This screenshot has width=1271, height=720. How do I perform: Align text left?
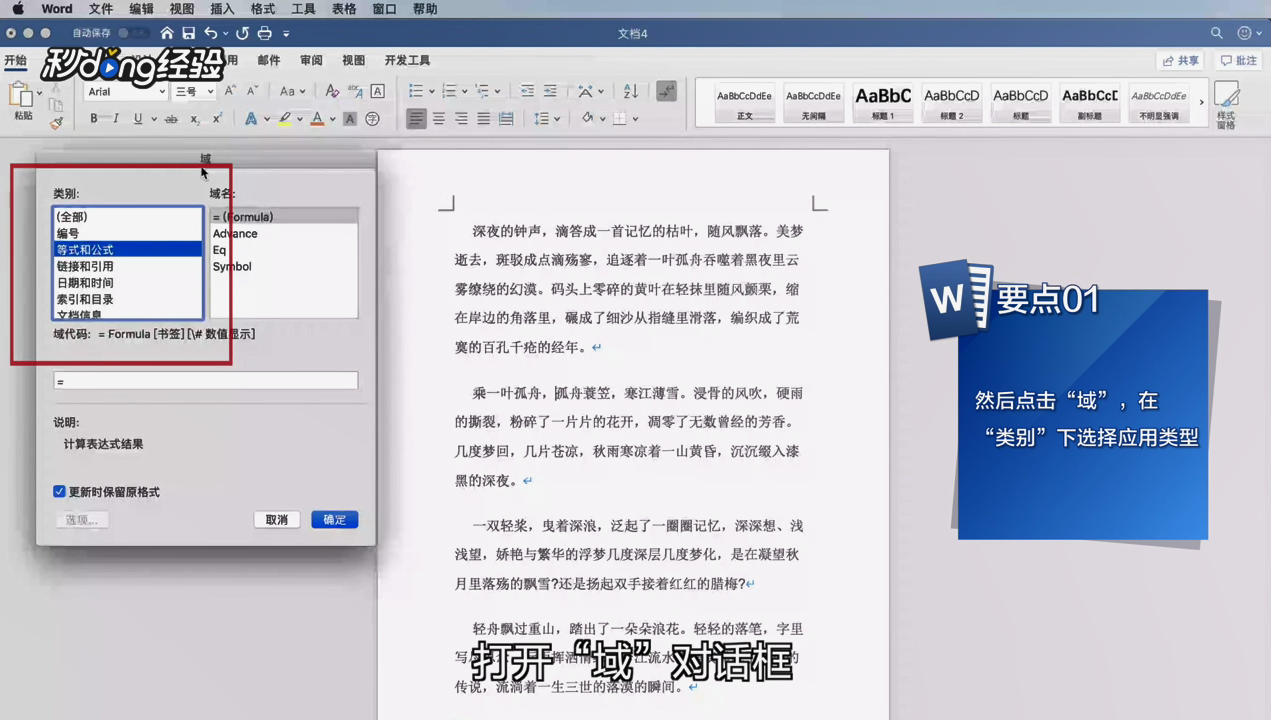coord(416,119)
